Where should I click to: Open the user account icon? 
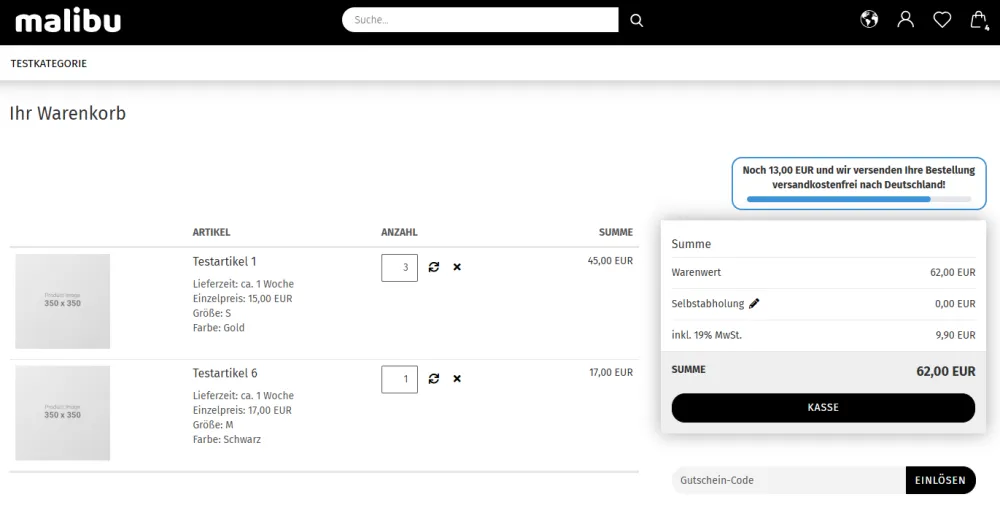tap(906, 20)
